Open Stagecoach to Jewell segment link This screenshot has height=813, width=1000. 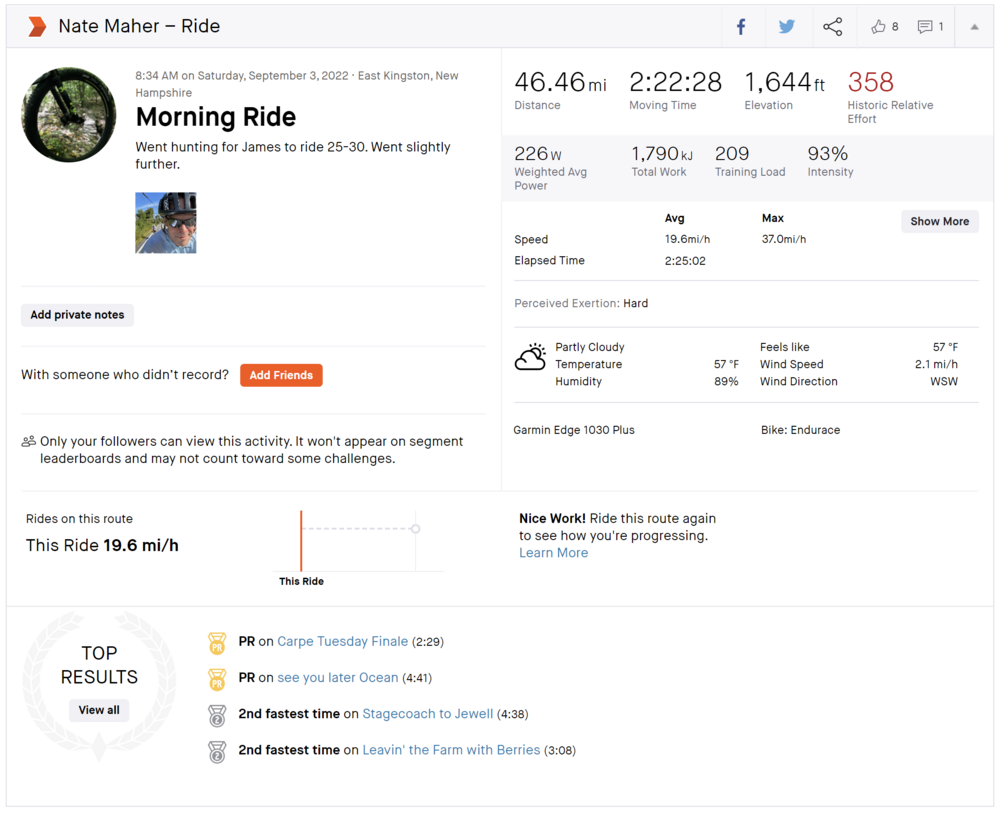pyautogui.click(x=427, y=714)
